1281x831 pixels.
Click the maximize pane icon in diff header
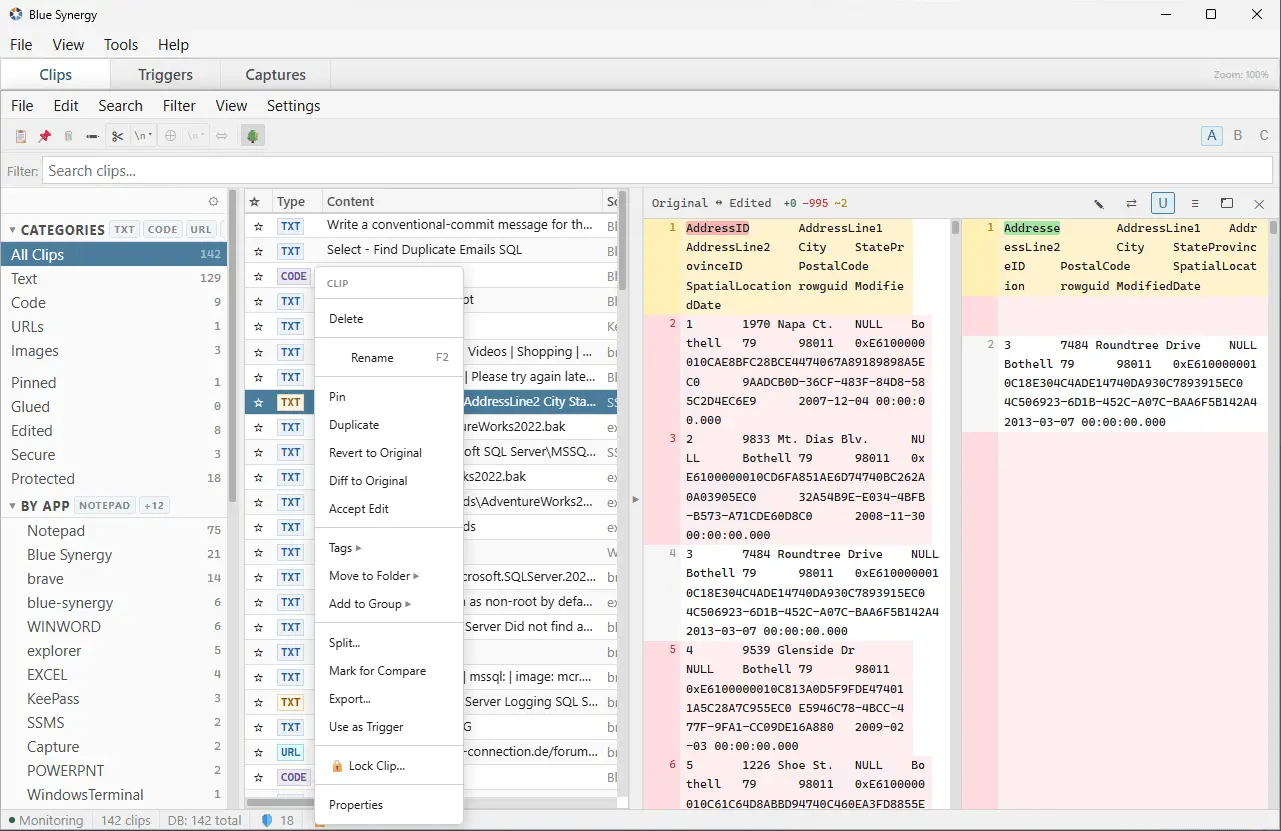click(x=1227, y=203)
